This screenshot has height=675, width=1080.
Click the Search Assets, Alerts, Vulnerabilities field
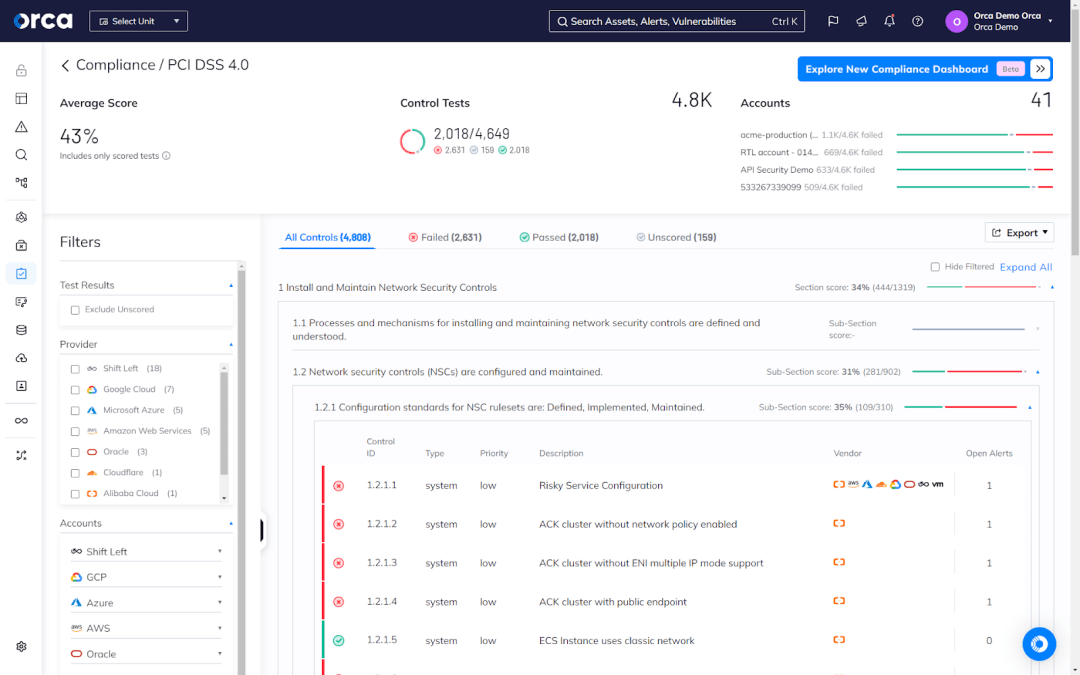click(676, 21)
